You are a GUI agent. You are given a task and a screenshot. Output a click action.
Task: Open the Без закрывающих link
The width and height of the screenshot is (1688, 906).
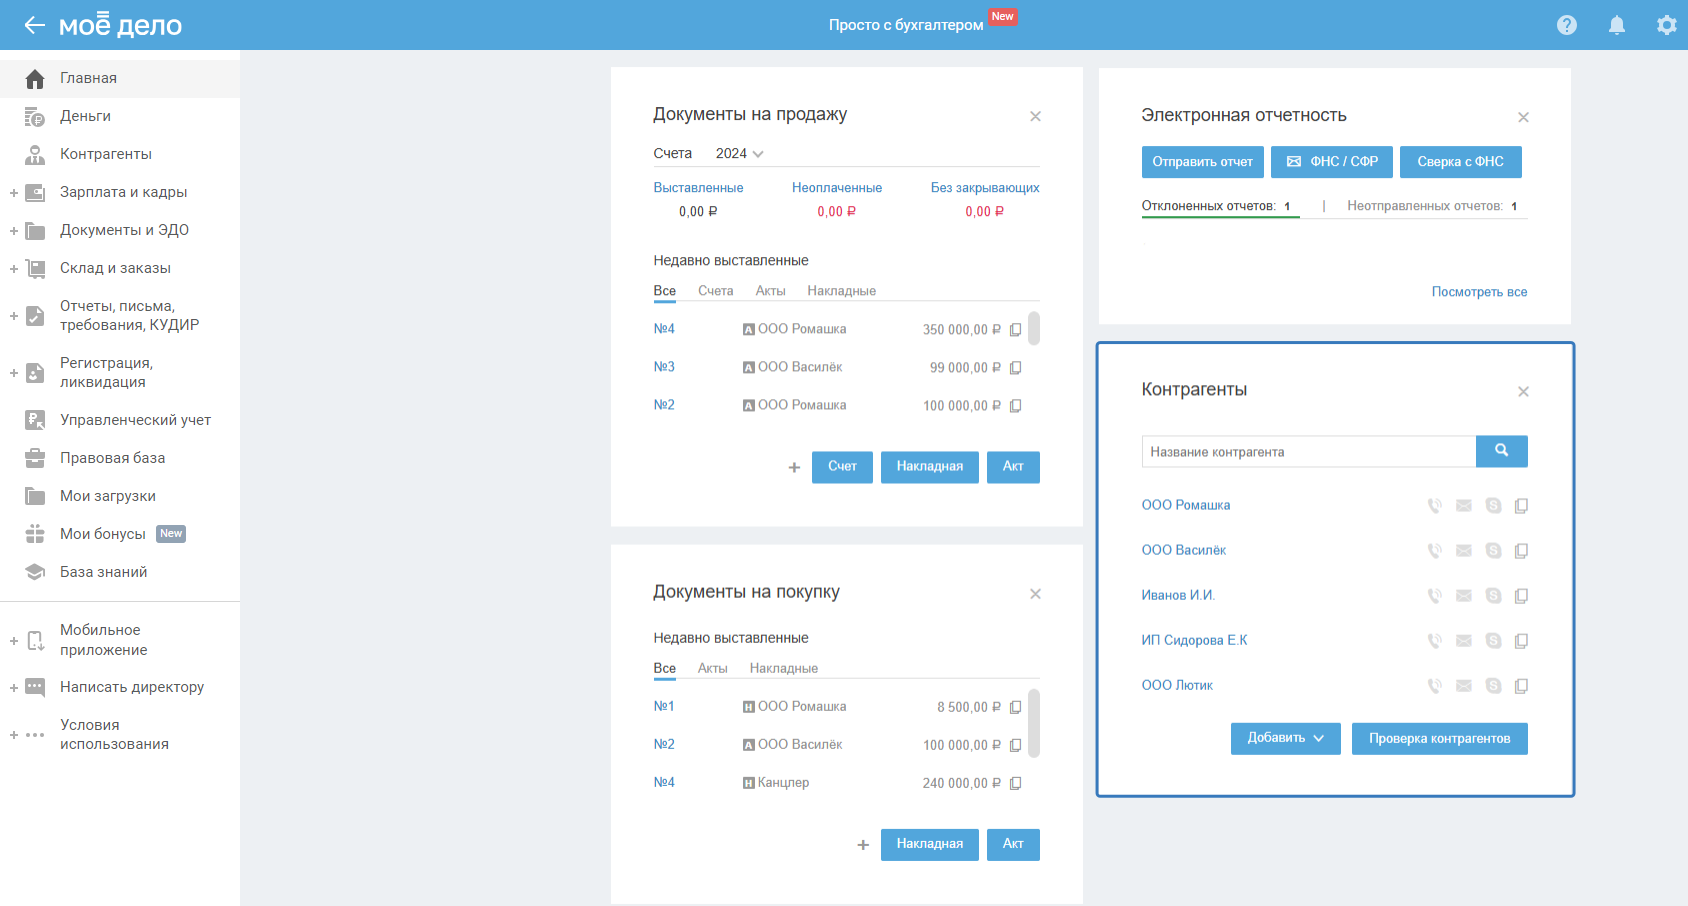pyautogui.click(x=985, y=188)
